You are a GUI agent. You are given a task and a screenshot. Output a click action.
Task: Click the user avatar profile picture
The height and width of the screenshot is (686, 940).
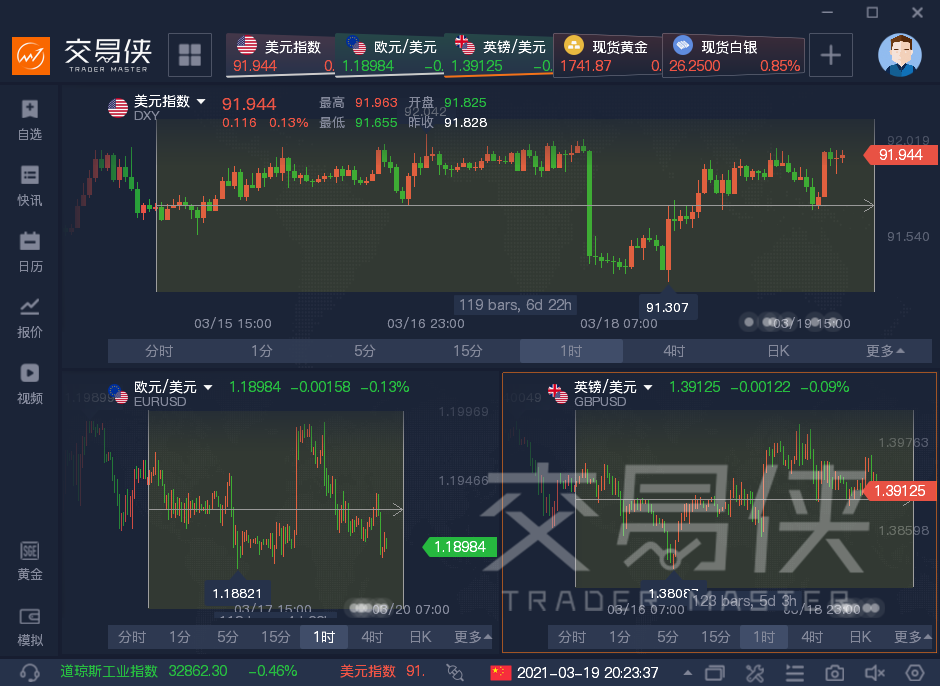(x=899, y=55)
